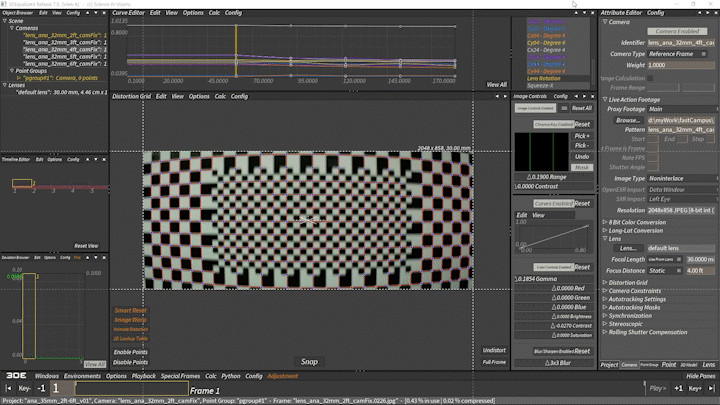This screenshot has height=405, width=720.
Task: Click Deviation Browser up-arrow pane icon
Action: (x=88, y=258)
